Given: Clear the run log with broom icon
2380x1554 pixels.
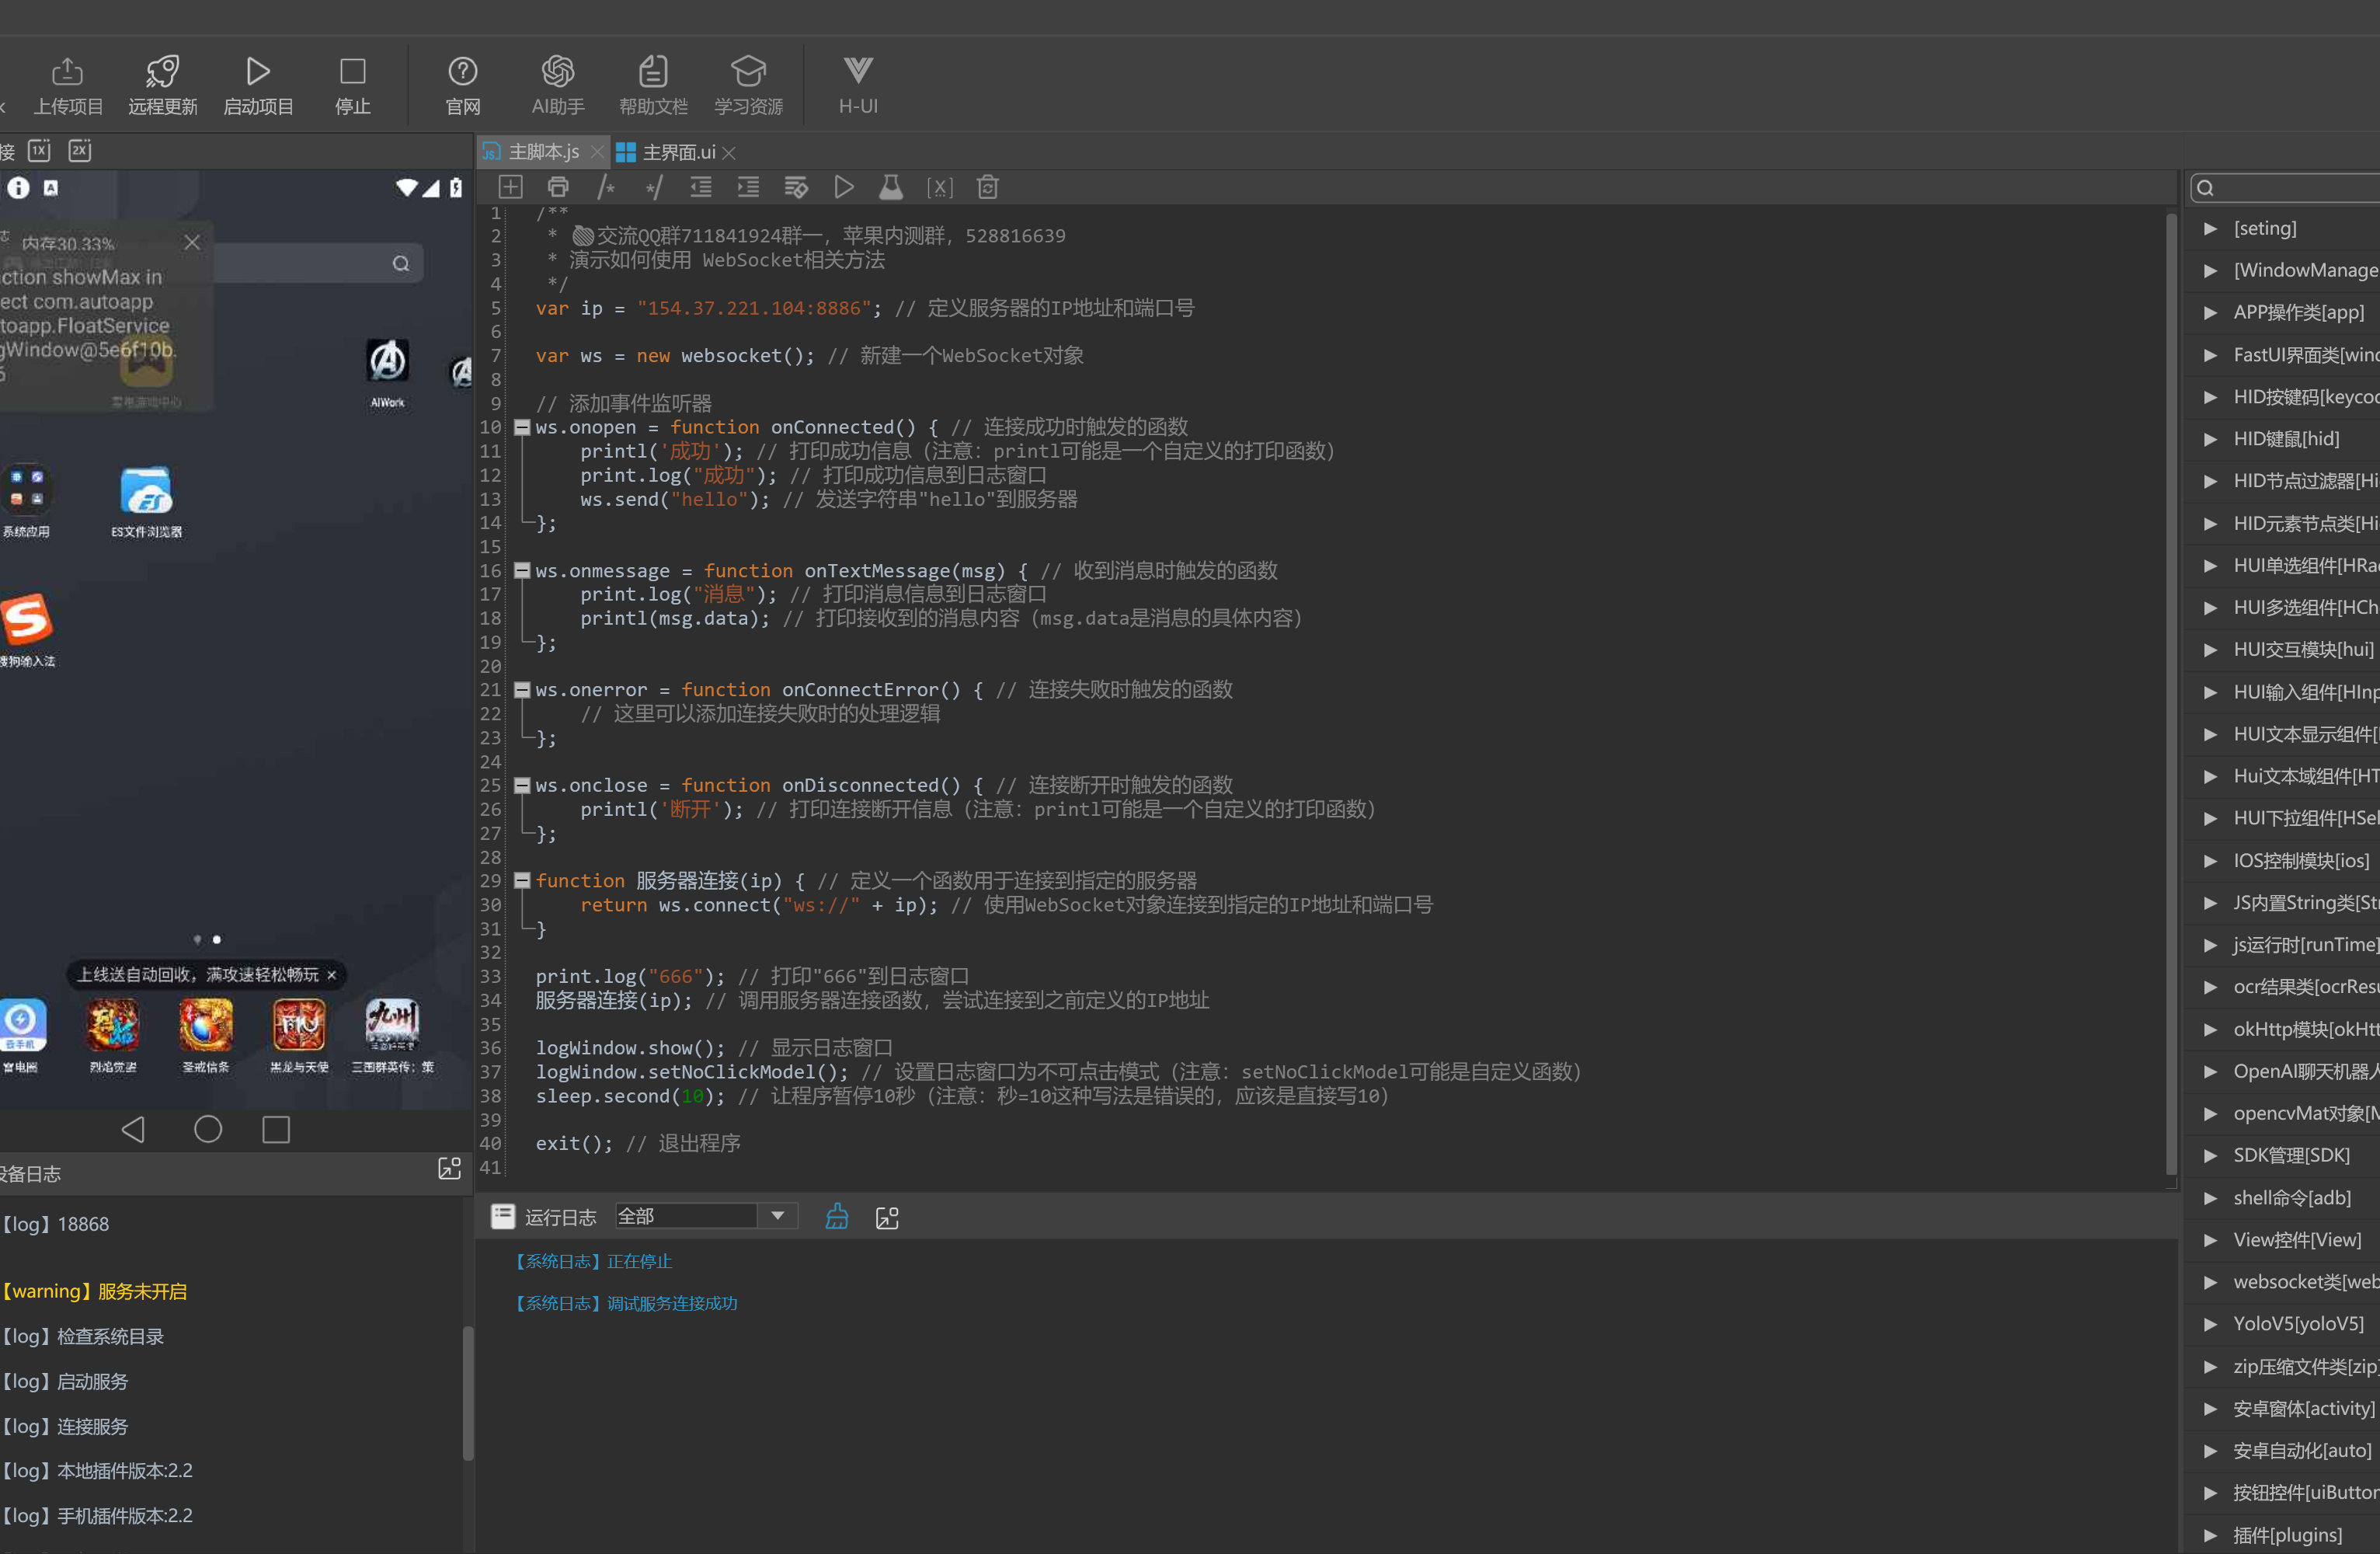Looking at the screenshot, I should pos(837,1217).
